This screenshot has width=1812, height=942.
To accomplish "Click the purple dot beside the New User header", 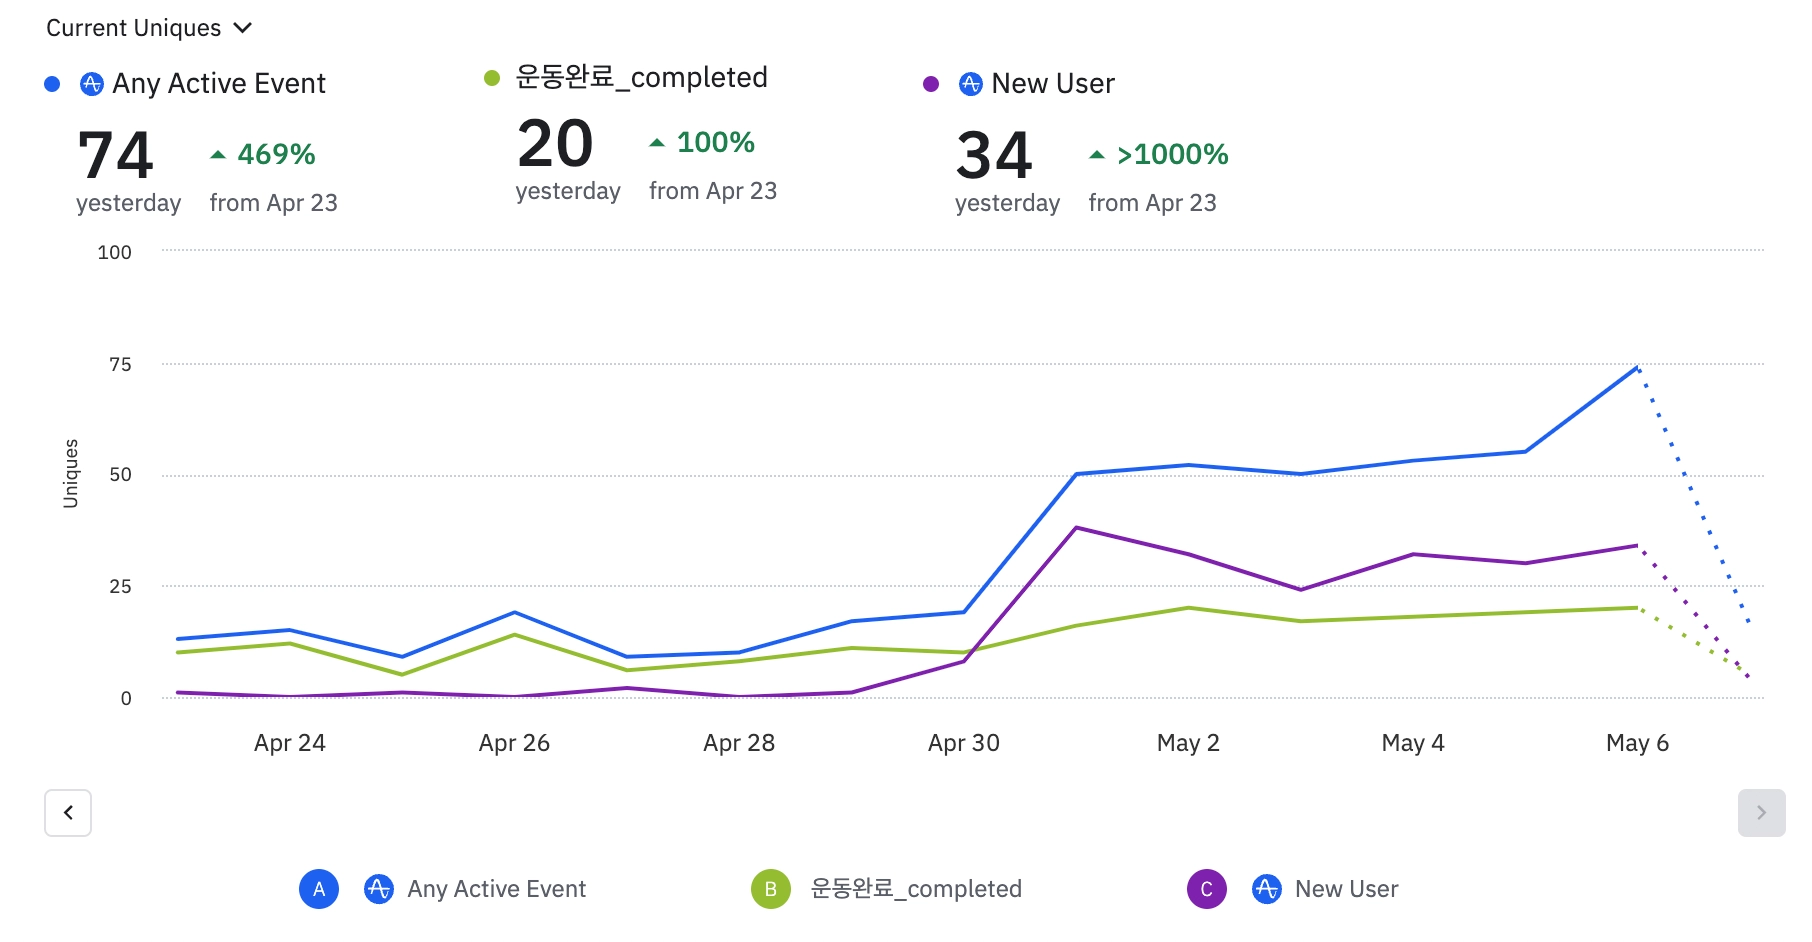I will tap(931, 84).
